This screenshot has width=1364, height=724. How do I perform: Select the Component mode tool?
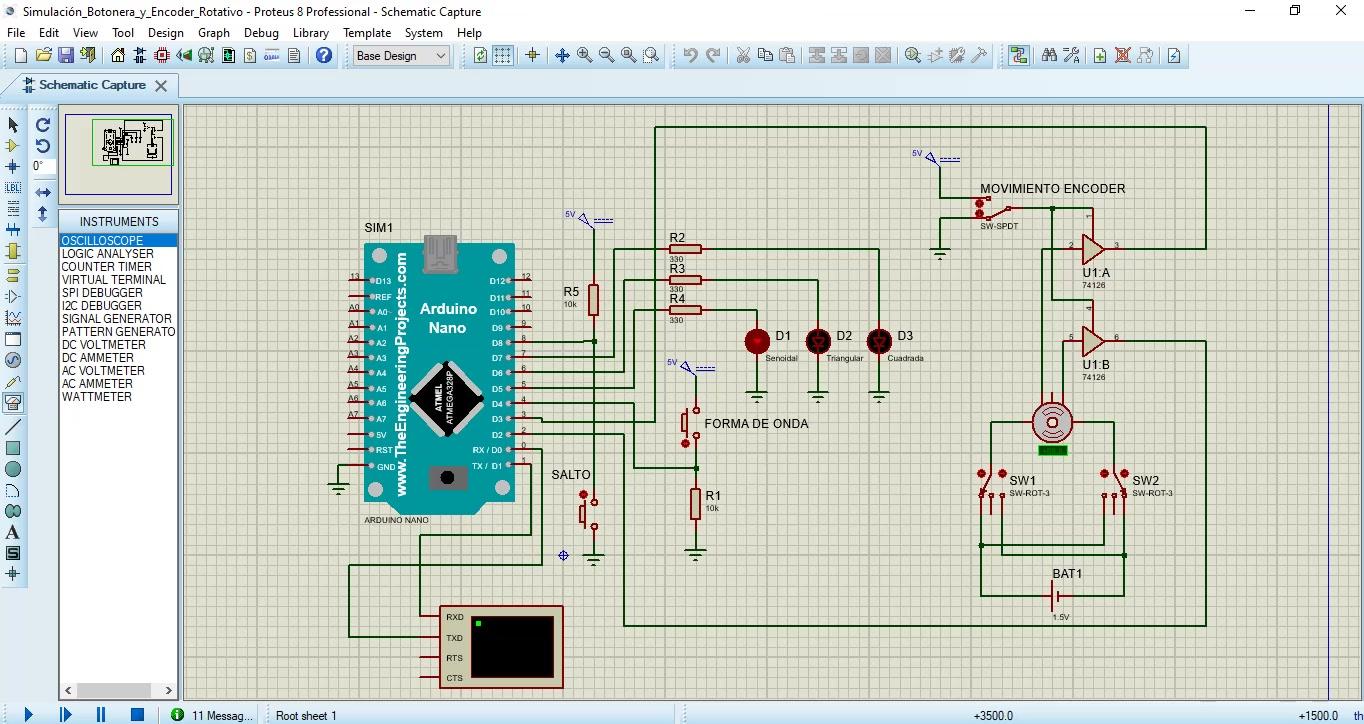(x=13, y=145)
